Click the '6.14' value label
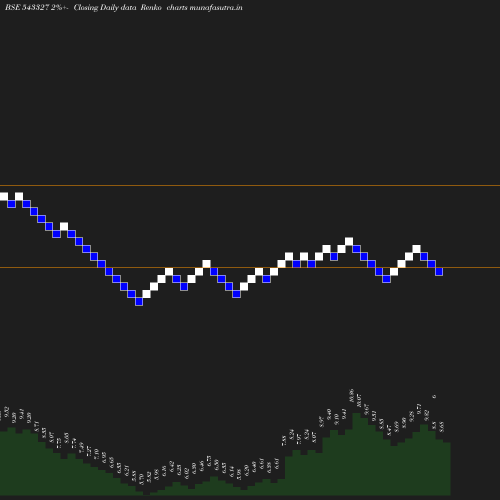The height and width of the screenshot is (500, 500). click(x=232, y=471)
